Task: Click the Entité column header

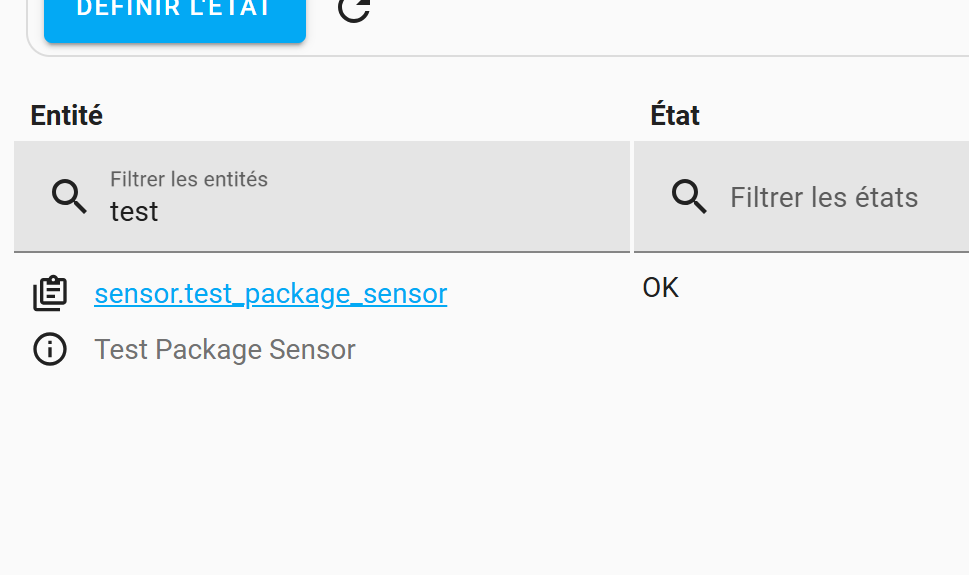Action: coord(67,116)
